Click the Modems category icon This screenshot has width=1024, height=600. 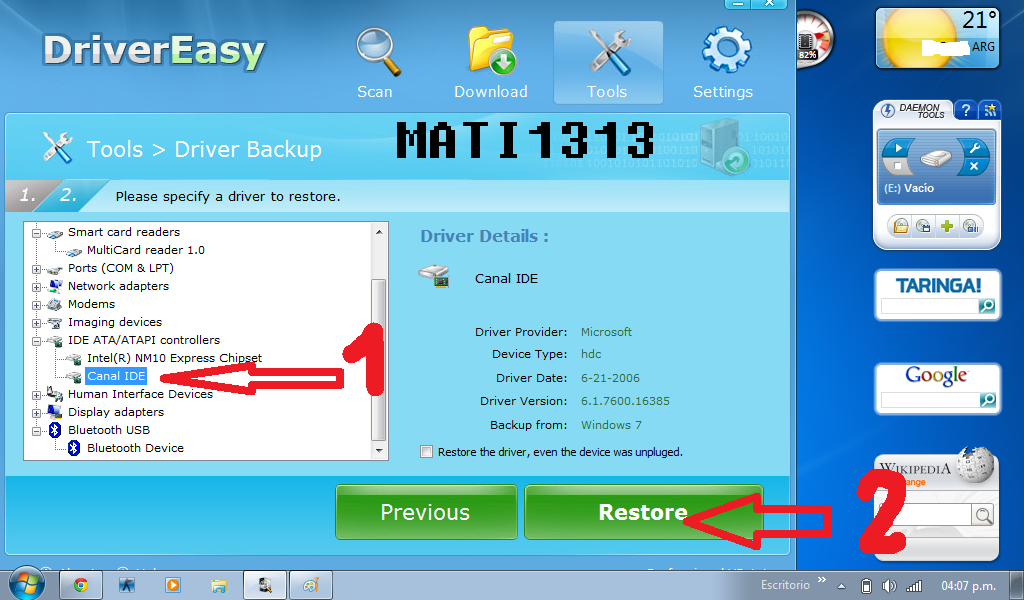(55, 304)
